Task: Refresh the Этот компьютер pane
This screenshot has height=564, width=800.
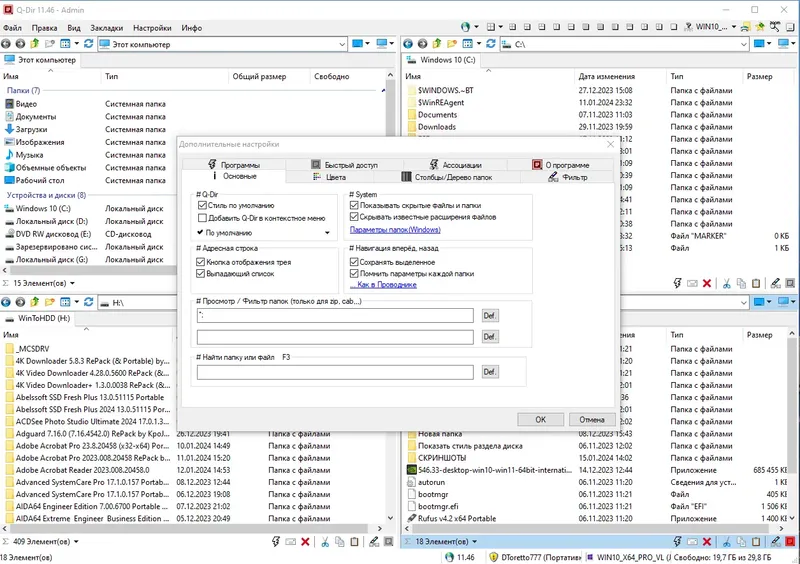Action: 89,44
